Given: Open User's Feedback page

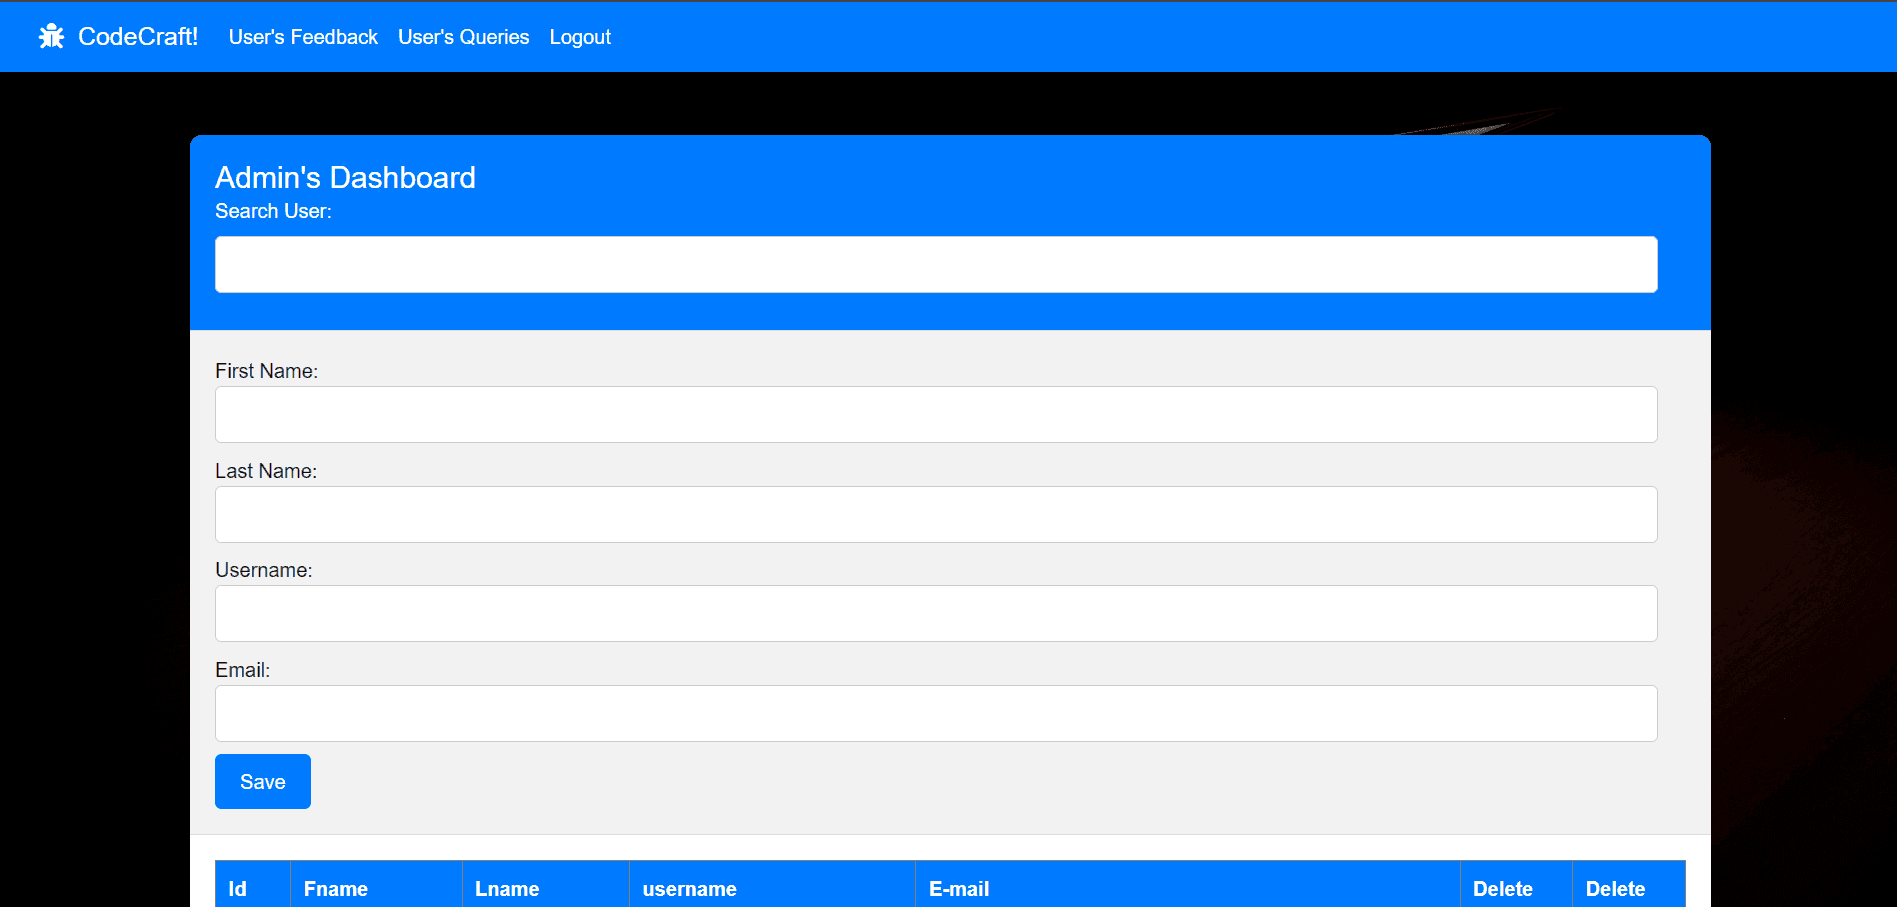Looking at the screenshot, I should point(303,37).
